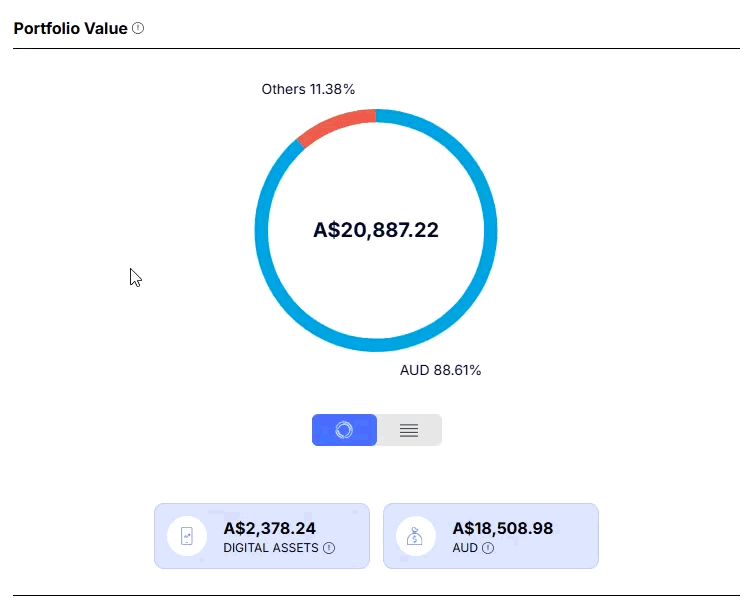The image size is (754, 612).
Task: Switch to list view
Action: pyautogui.click(x=409, y=430)
